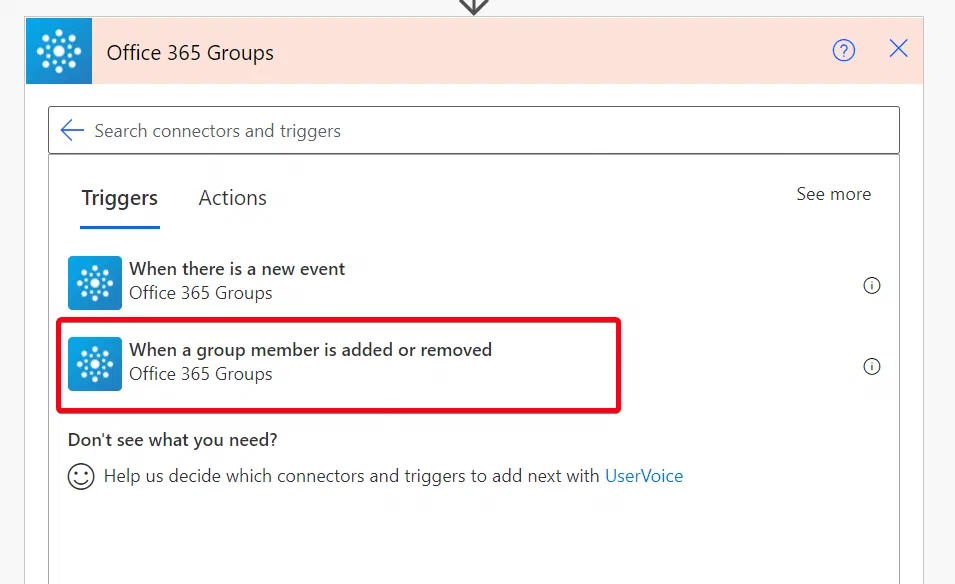Open the help question mark icon
Image resolution: width=955 pixels, height=584 pixels.
844,51
